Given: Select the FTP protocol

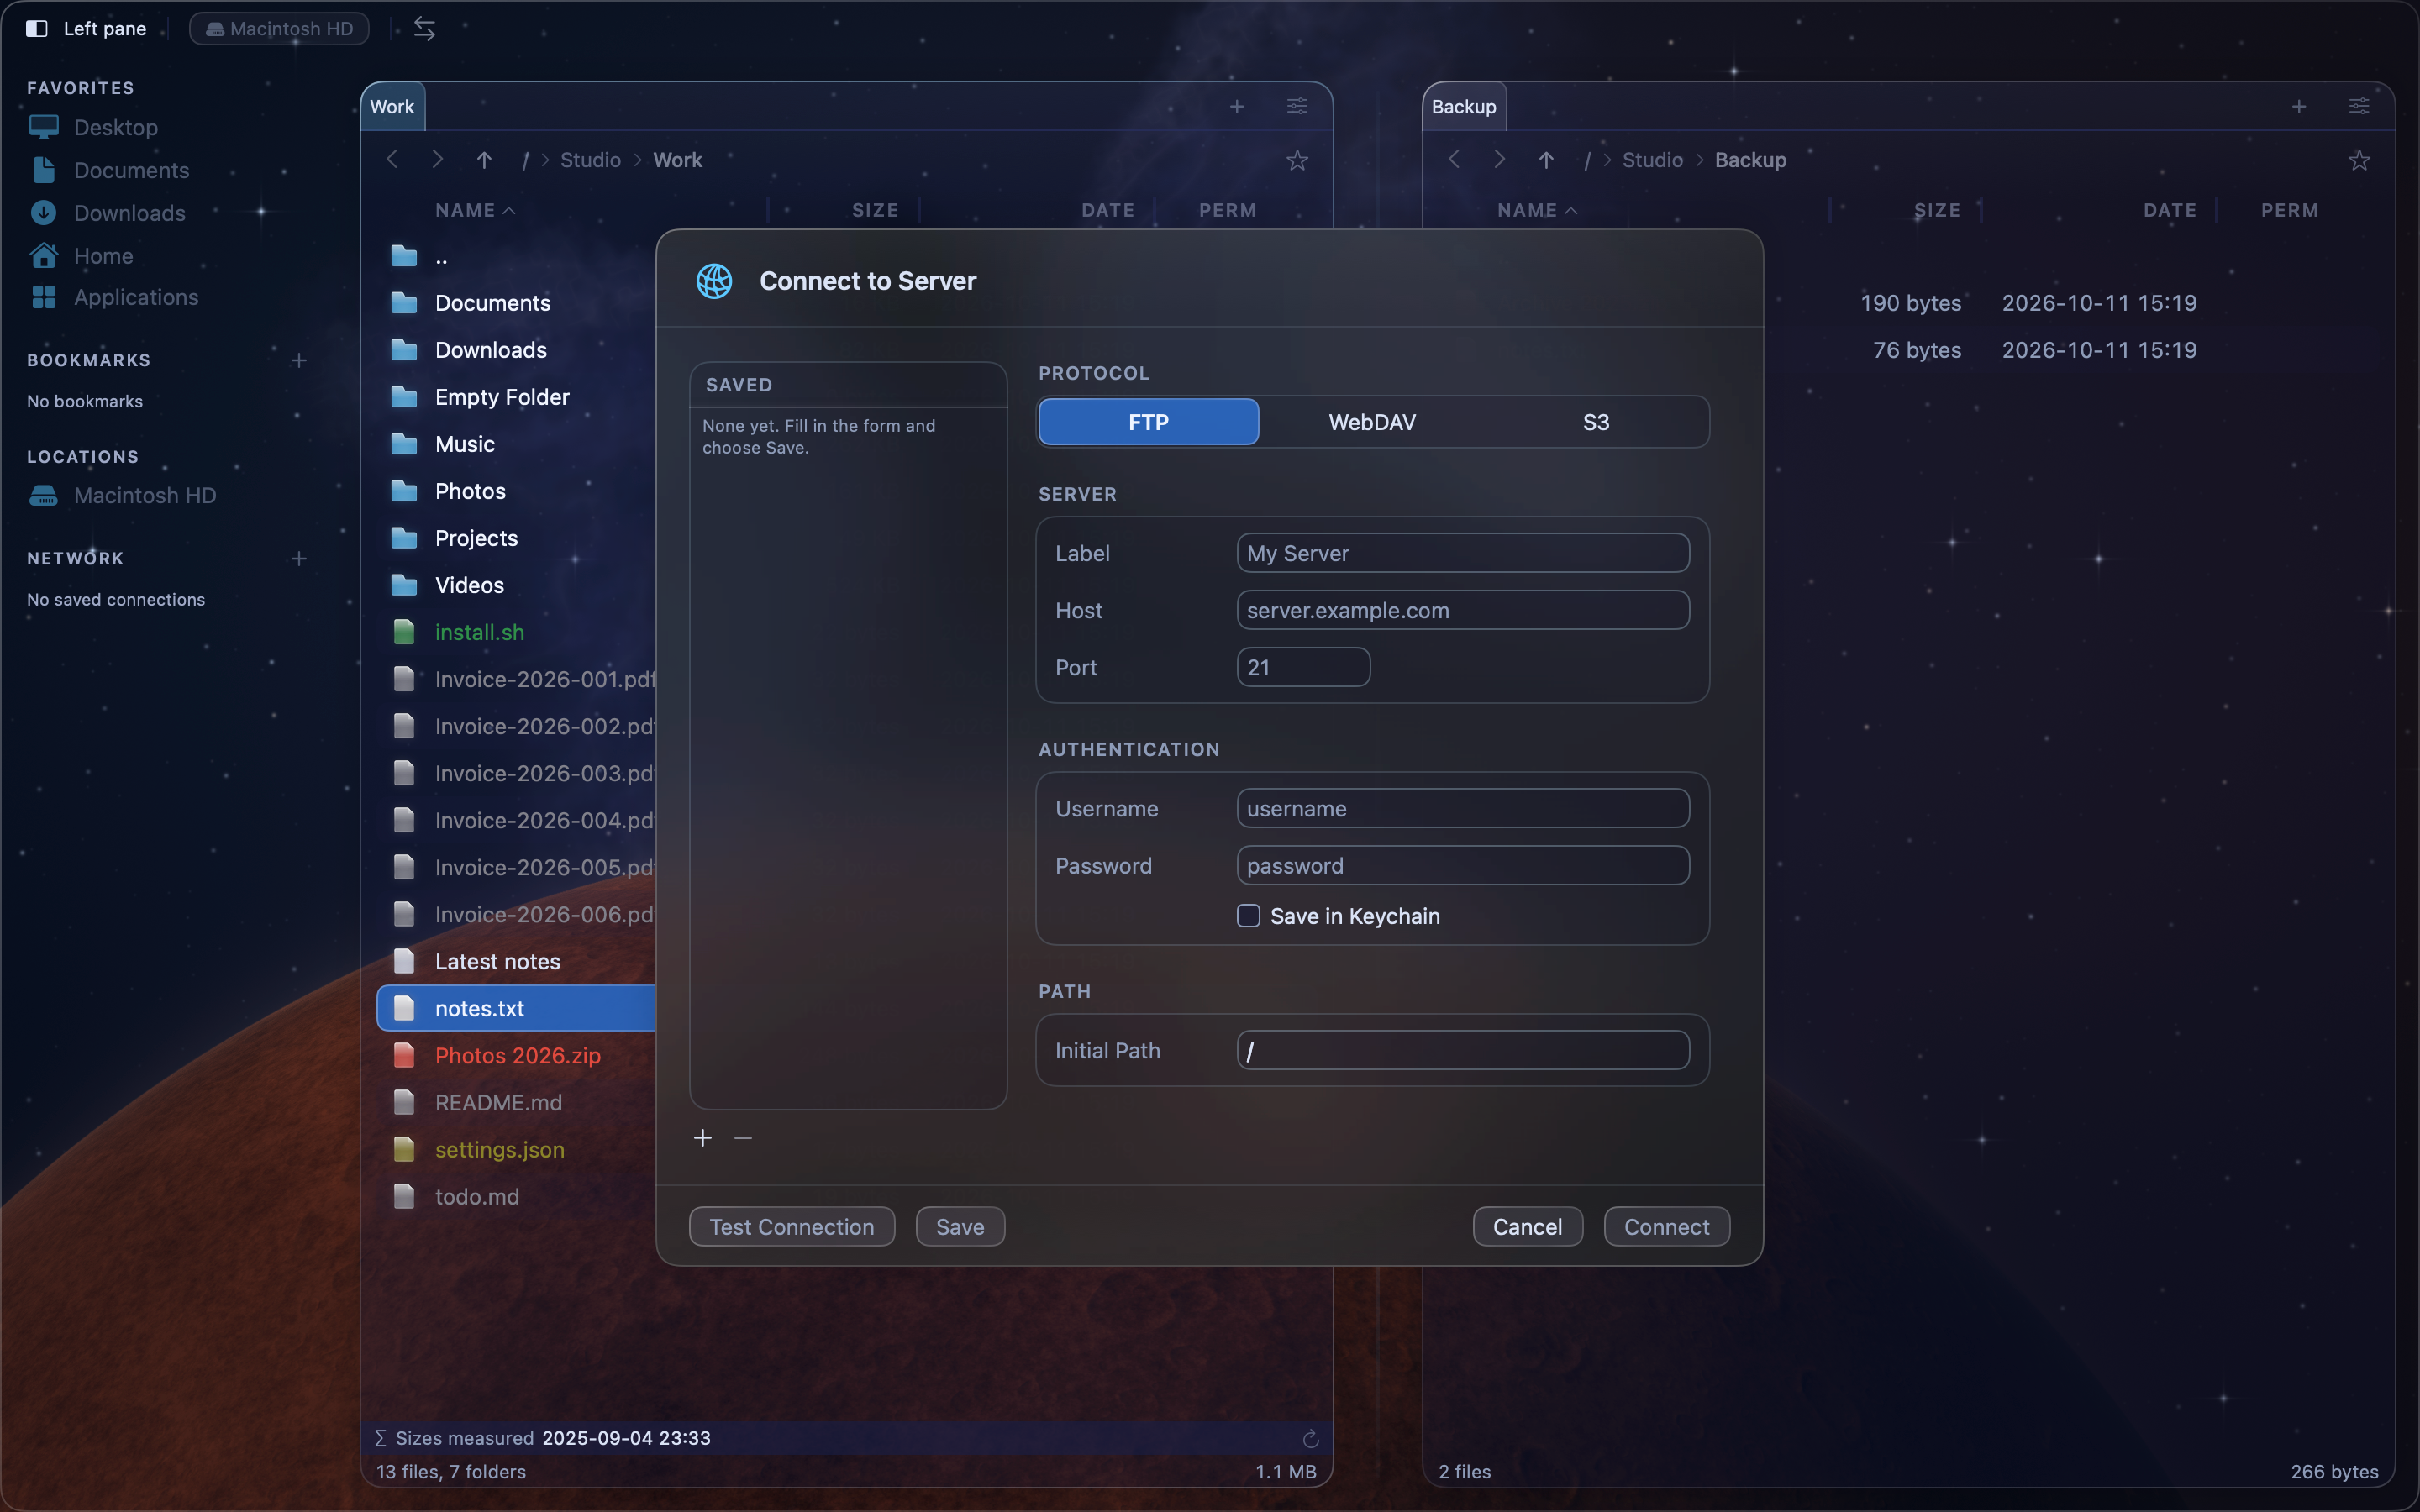Looking at the screenshot, I should pyautogui.click(x=1148, y=422).
